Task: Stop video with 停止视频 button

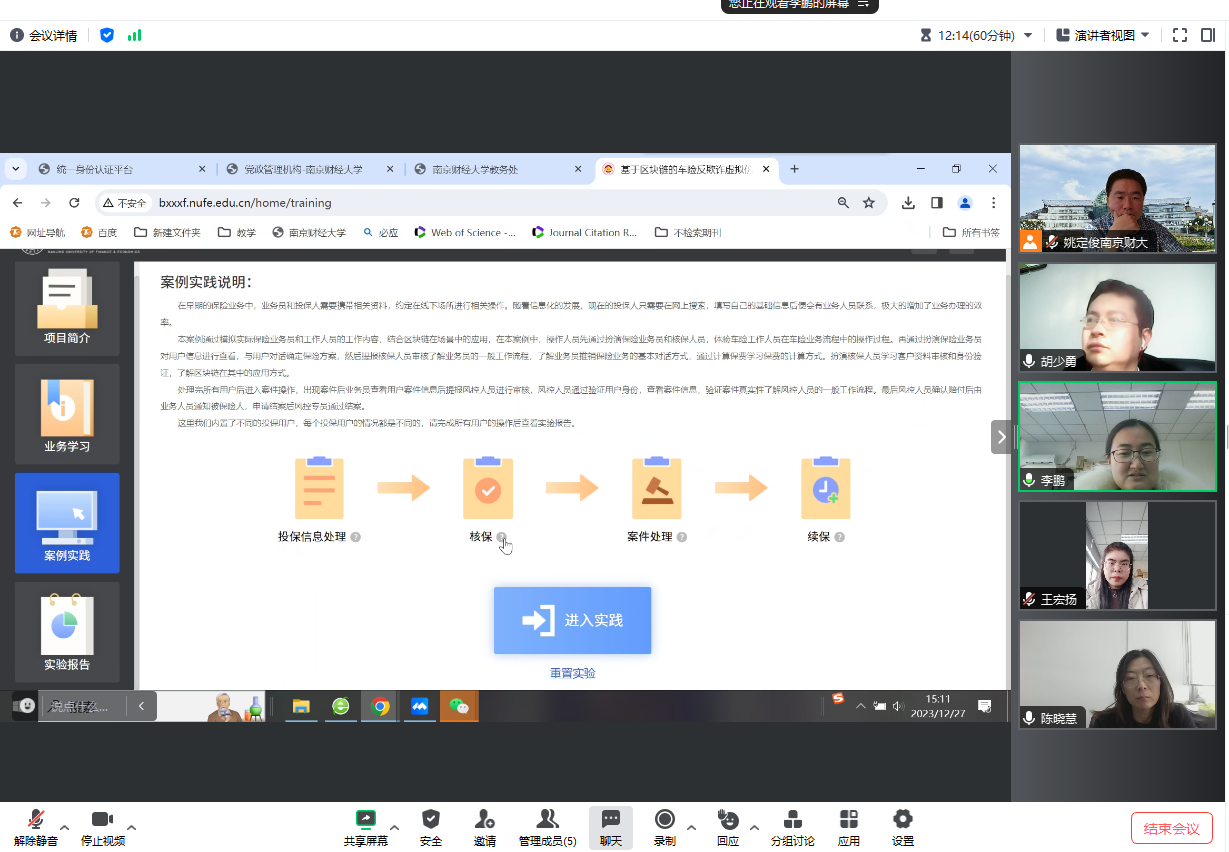Action: [x=102, y=827]
